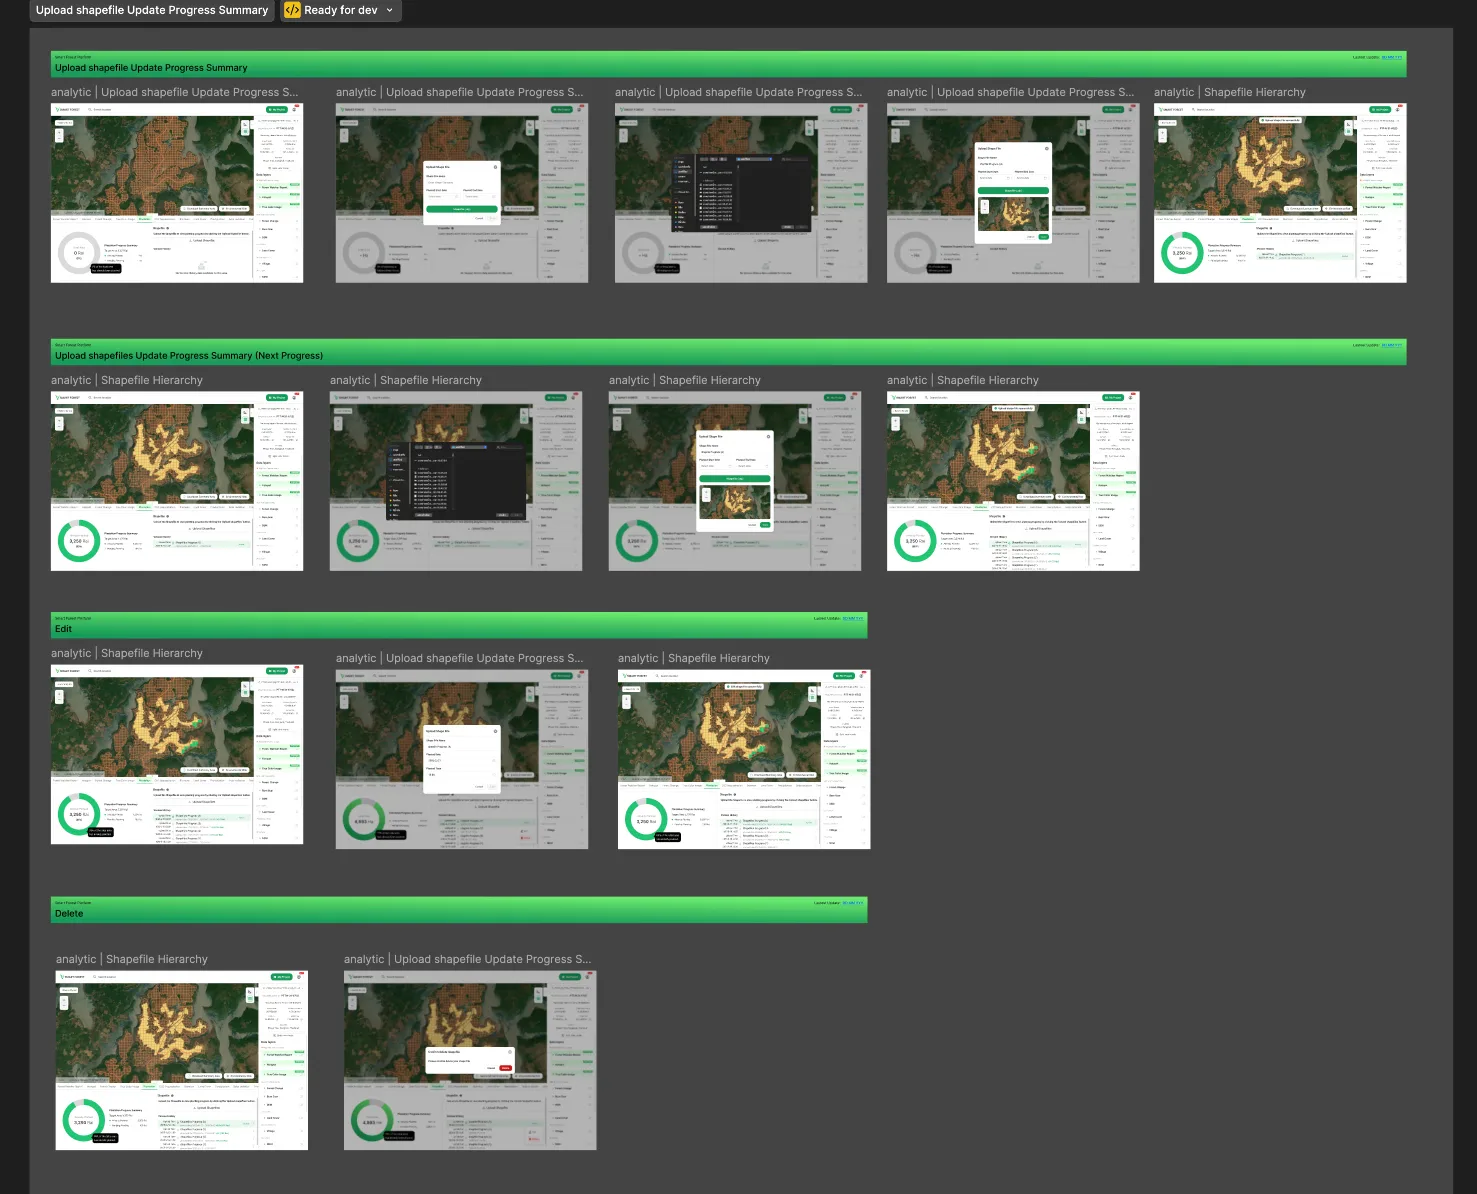Image resolution: width=1477 pixels, height=1194 pixels.
Task: Open top-section frame with small Upload Shape File dialog
Action: (x=462, y=193)
